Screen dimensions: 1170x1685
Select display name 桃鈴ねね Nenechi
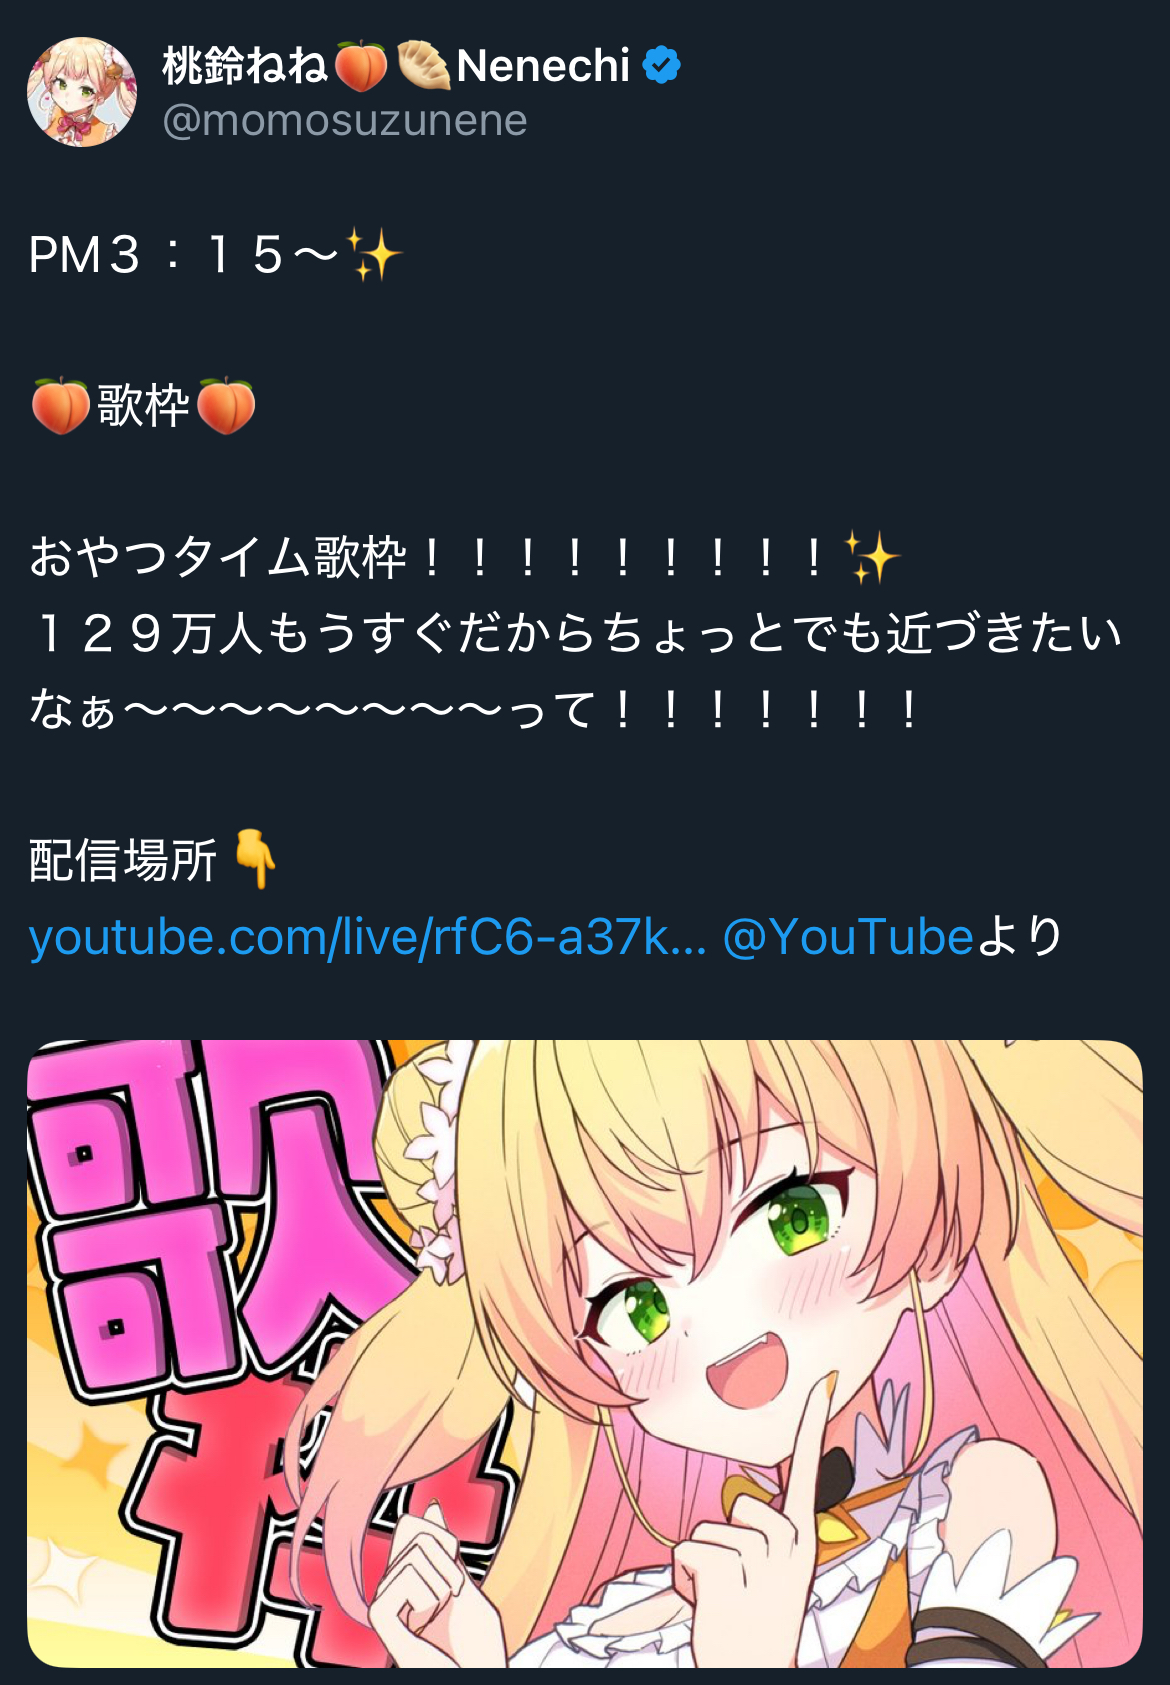(x=396, y=66)
